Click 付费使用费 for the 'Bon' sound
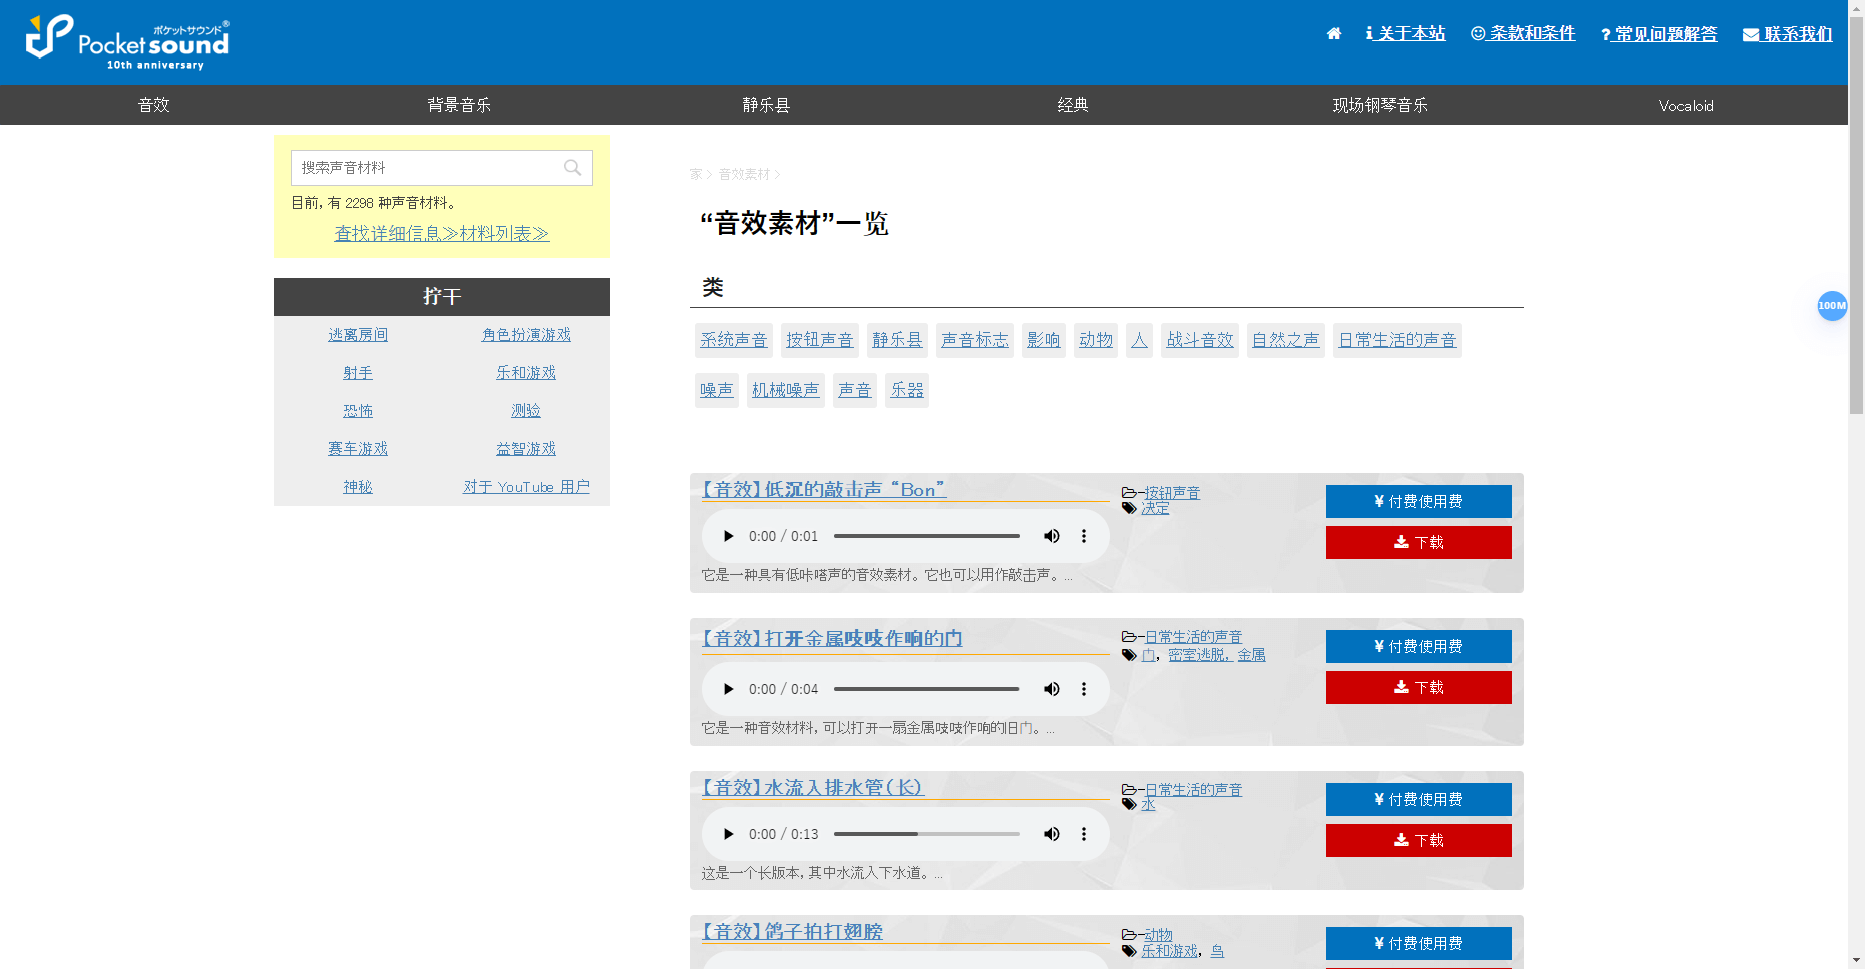This screenshot has width=1865, height=969. (1418, 502)
